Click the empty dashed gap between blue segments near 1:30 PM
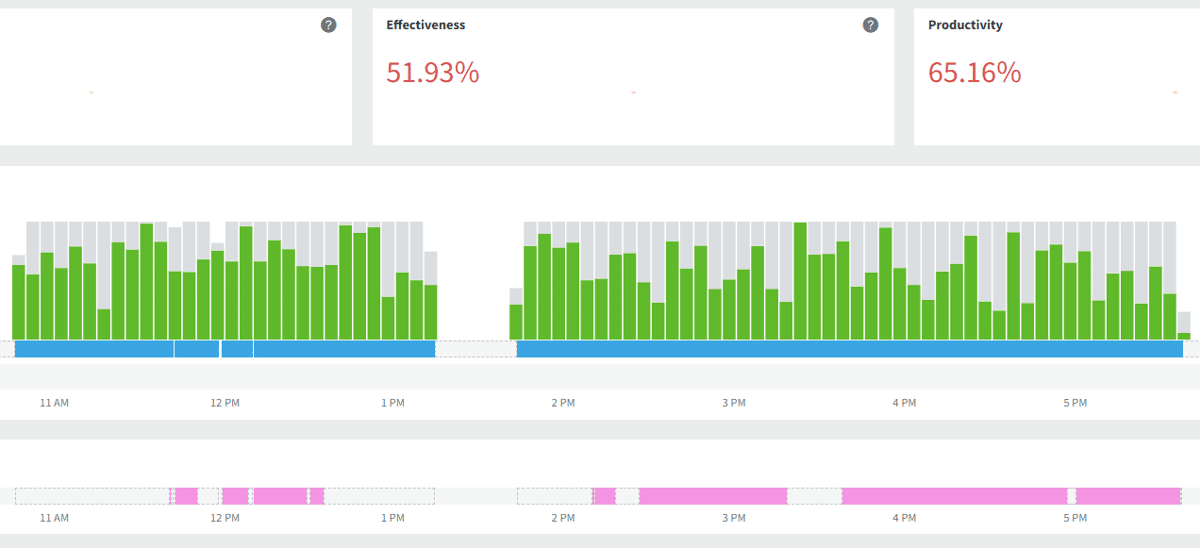This screenshot has width=1200, height=548. pyautogui.click(x=476, y=349)
